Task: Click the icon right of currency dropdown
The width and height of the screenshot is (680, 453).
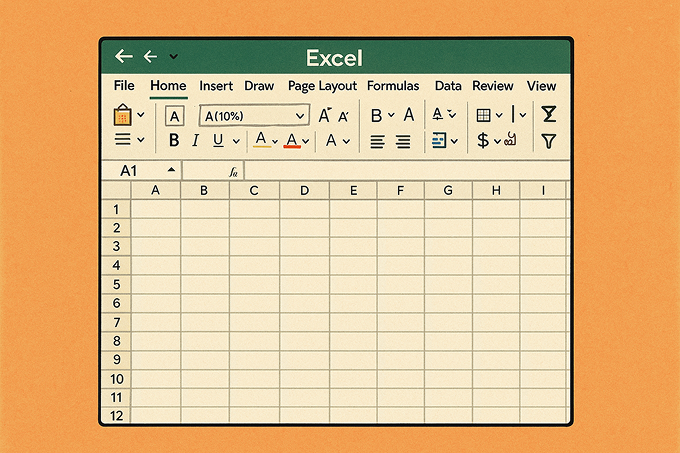Action: coord(510,140)
